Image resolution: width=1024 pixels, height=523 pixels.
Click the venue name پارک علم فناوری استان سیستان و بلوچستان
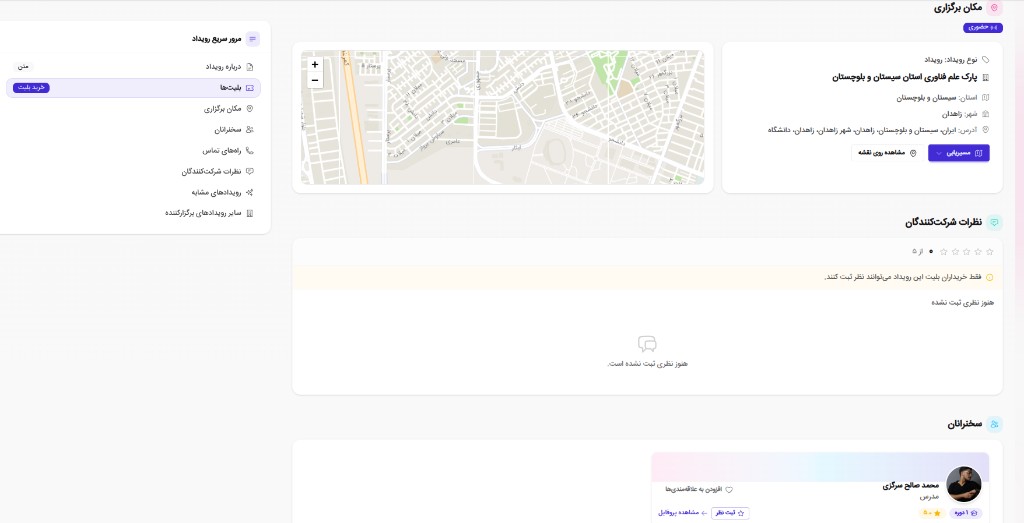click(904, 78)
